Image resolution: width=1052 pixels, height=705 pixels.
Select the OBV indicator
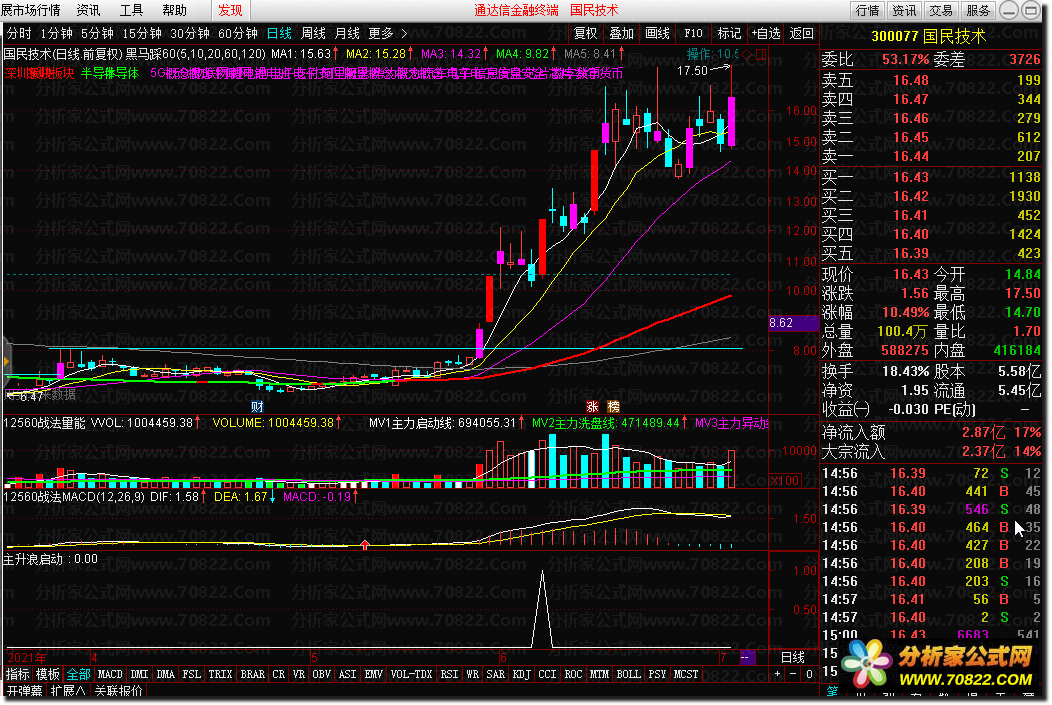tap(321, 674)
